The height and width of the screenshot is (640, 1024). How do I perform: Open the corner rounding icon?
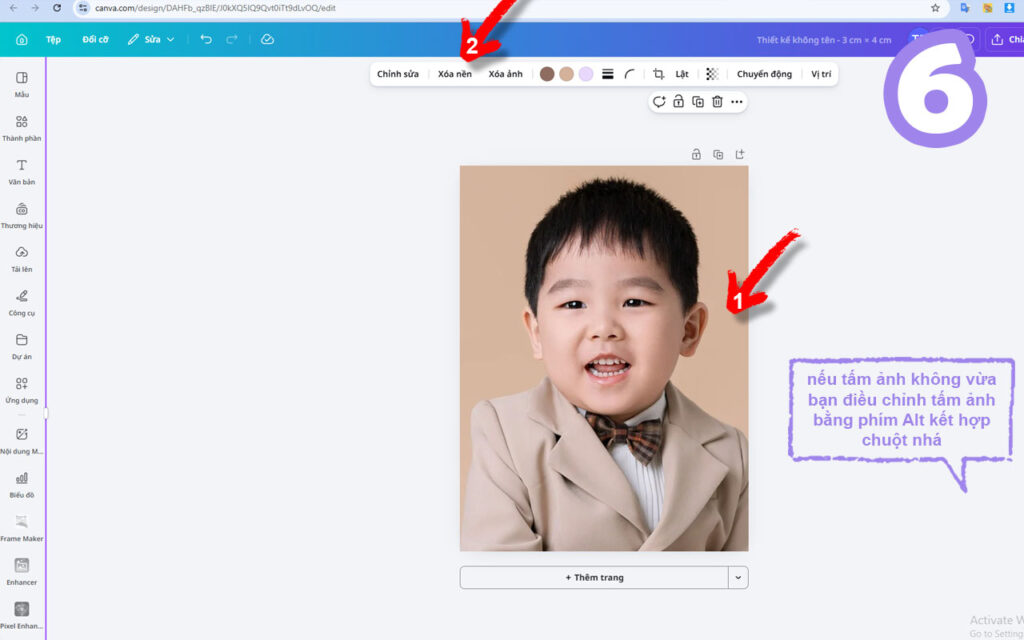[x=629, y=74]
